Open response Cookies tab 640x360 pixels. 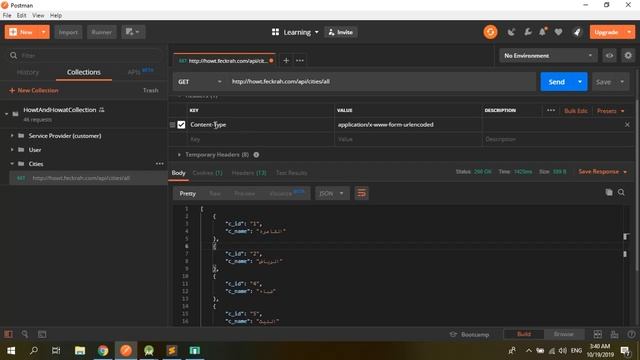[207, 173]
